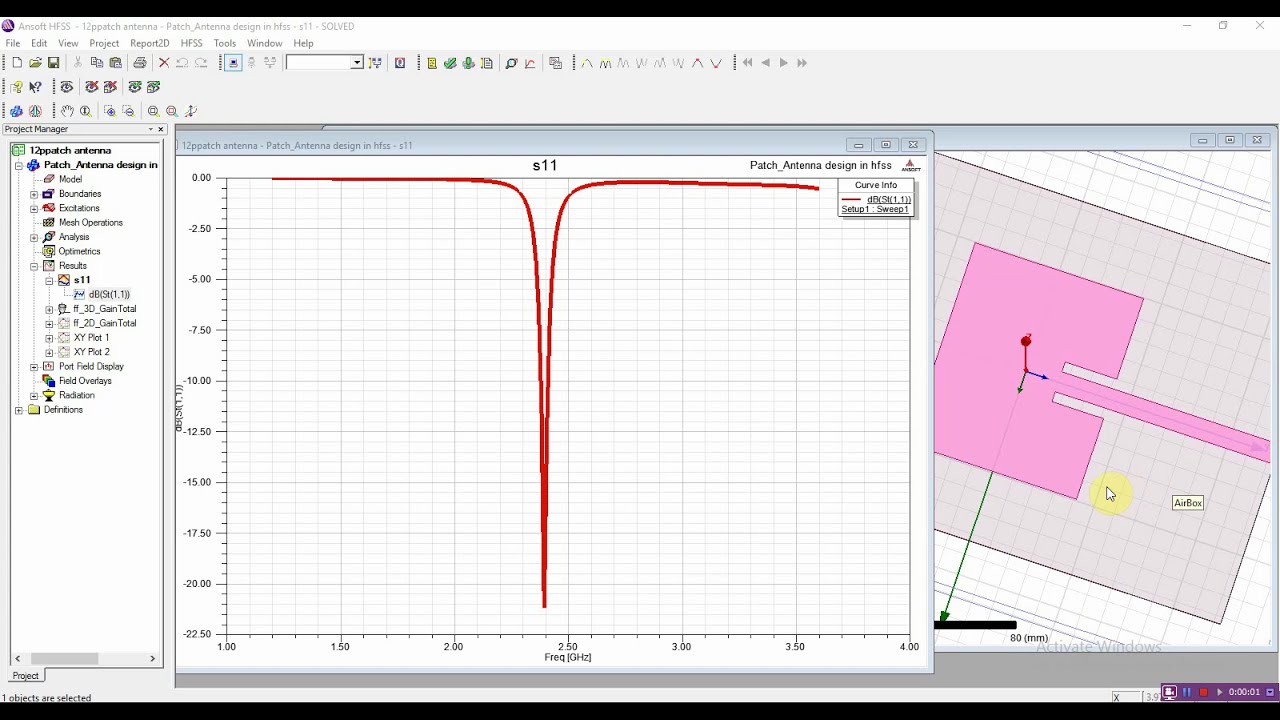Viewport: 1280px width, 720px height.
Task: Click the red X Delete icon
Action: coord(164,63)
